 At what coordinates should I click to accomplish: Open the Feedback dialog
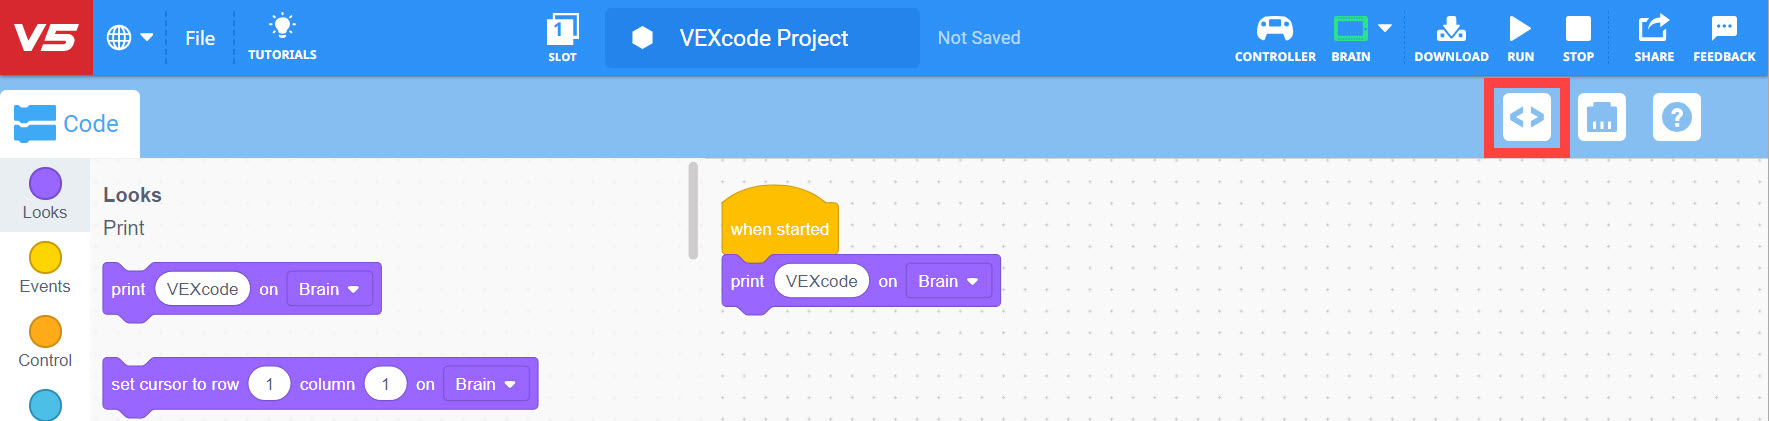point(1724,38)
